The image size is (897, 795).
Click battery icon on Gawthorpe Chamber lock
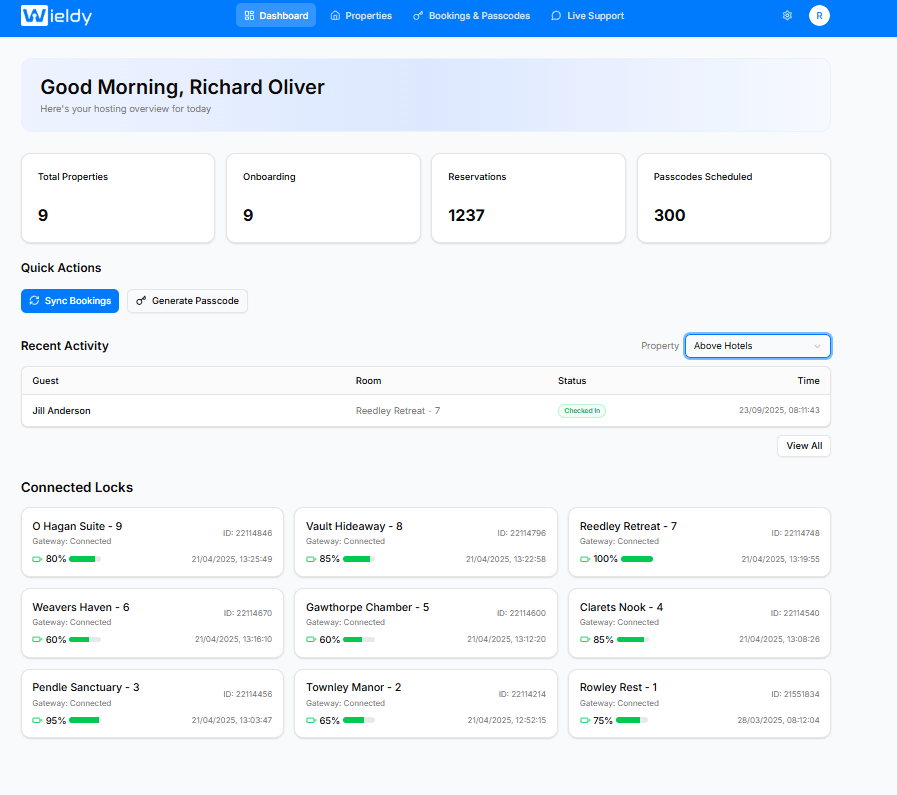tap(312, 640)
